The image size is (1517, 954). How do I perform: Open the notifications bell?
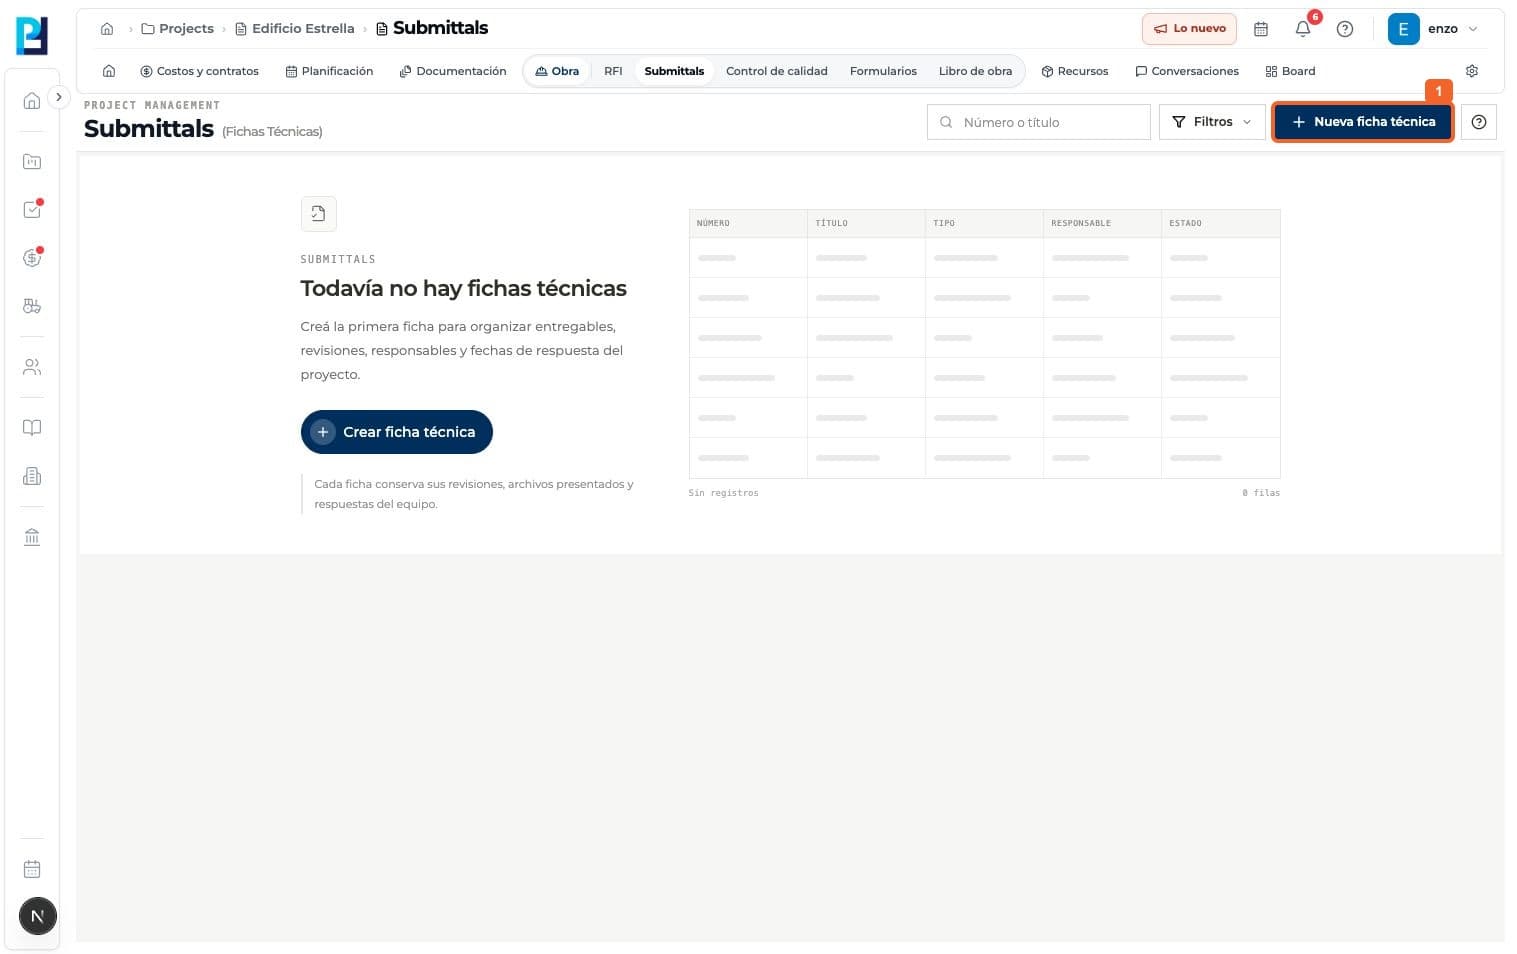pyautogui.click(x=1303, y=29)
